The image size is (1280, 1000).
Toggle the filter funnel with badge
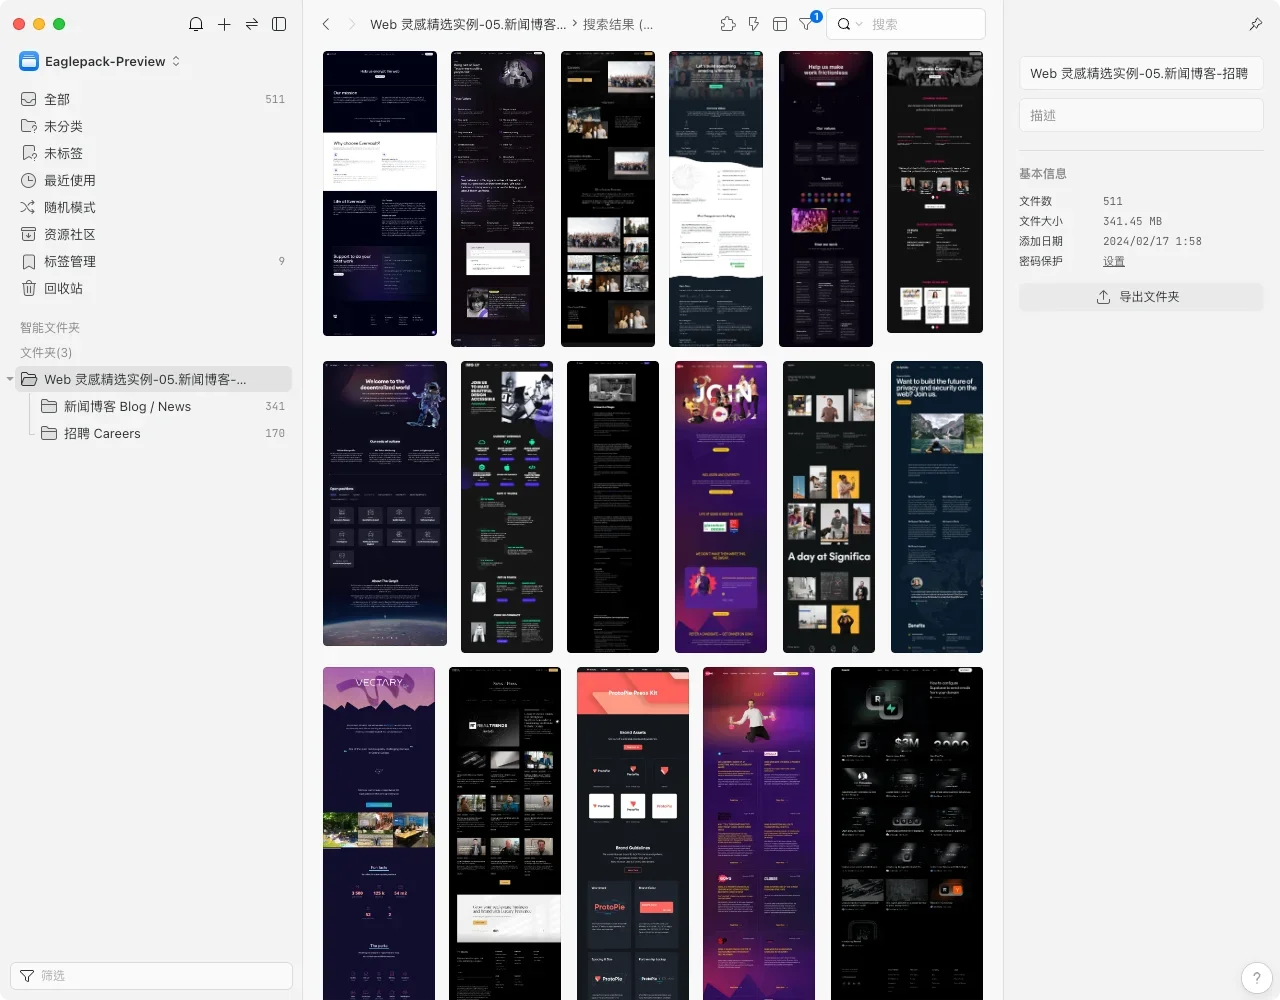tap(807, 24)
